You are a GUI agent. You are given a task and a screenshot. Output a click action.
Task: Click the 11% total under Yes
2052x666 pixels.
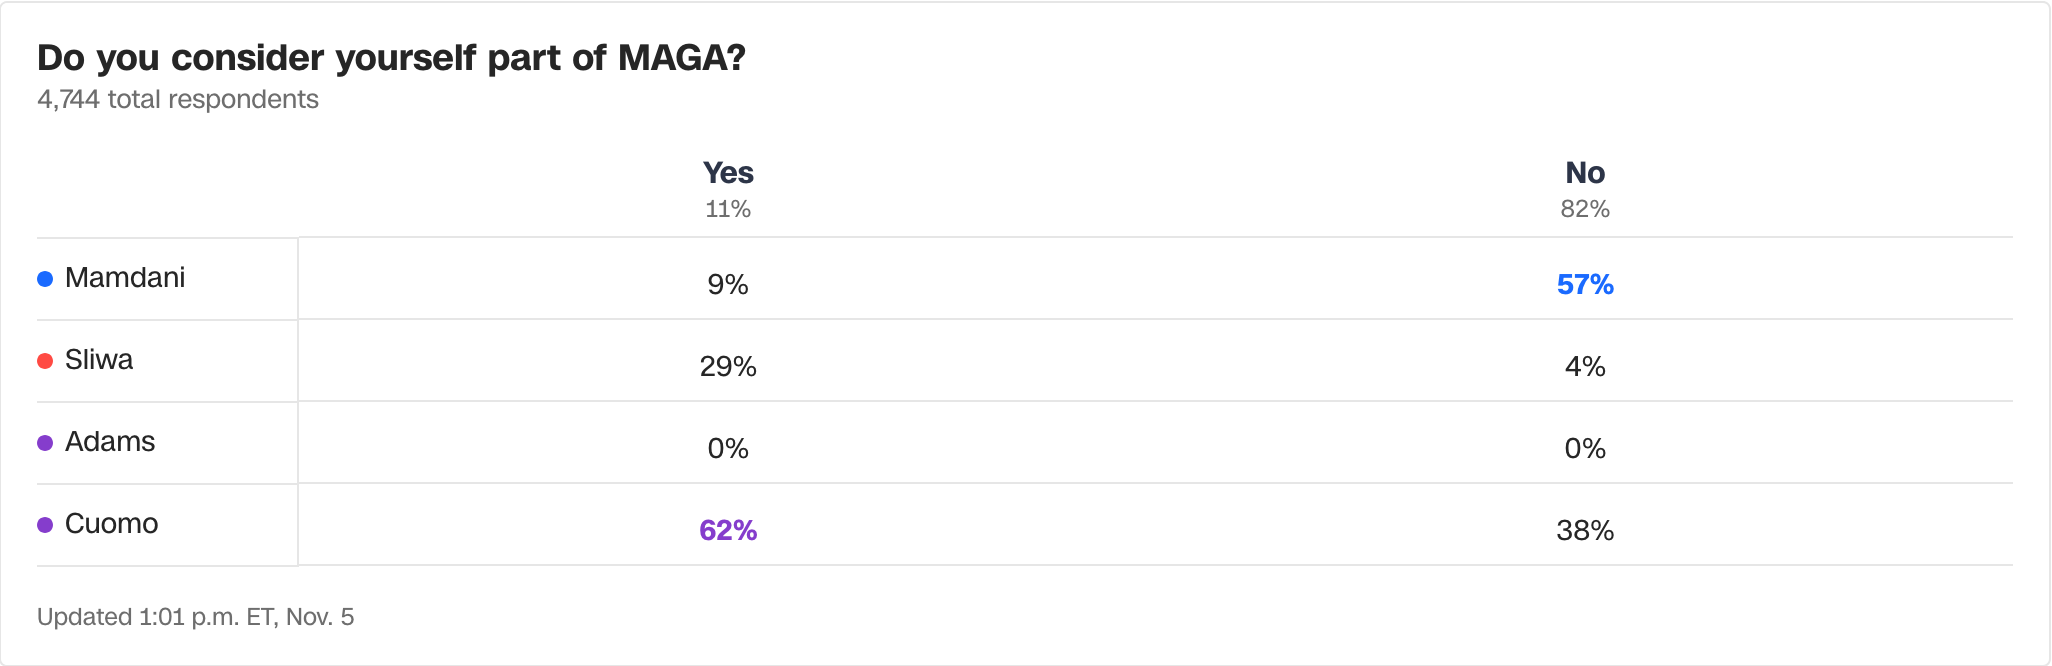point(728,209)
